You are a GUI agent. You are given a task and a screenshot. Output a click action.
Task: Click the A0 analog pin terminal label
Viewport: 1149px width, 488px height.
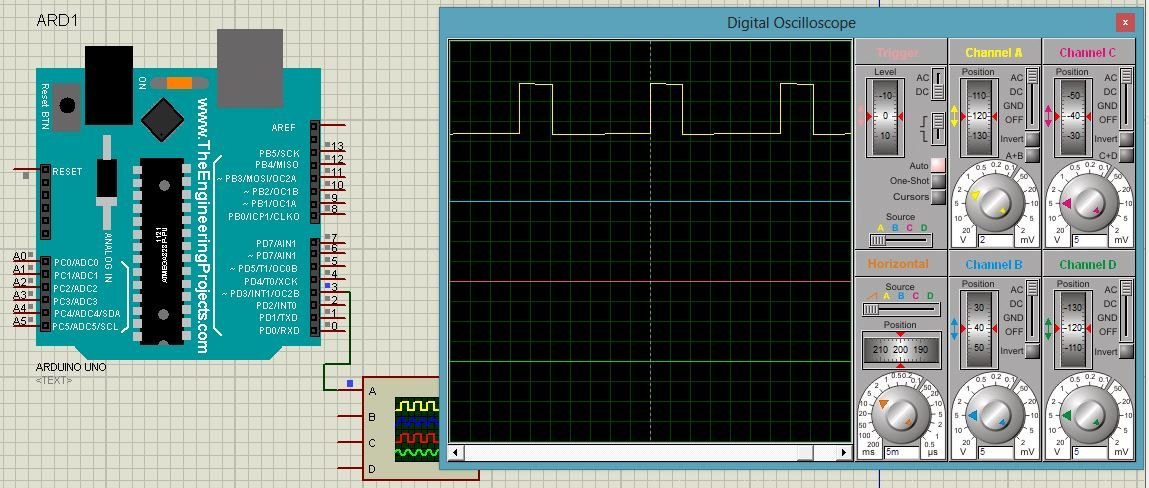point(20,256)
